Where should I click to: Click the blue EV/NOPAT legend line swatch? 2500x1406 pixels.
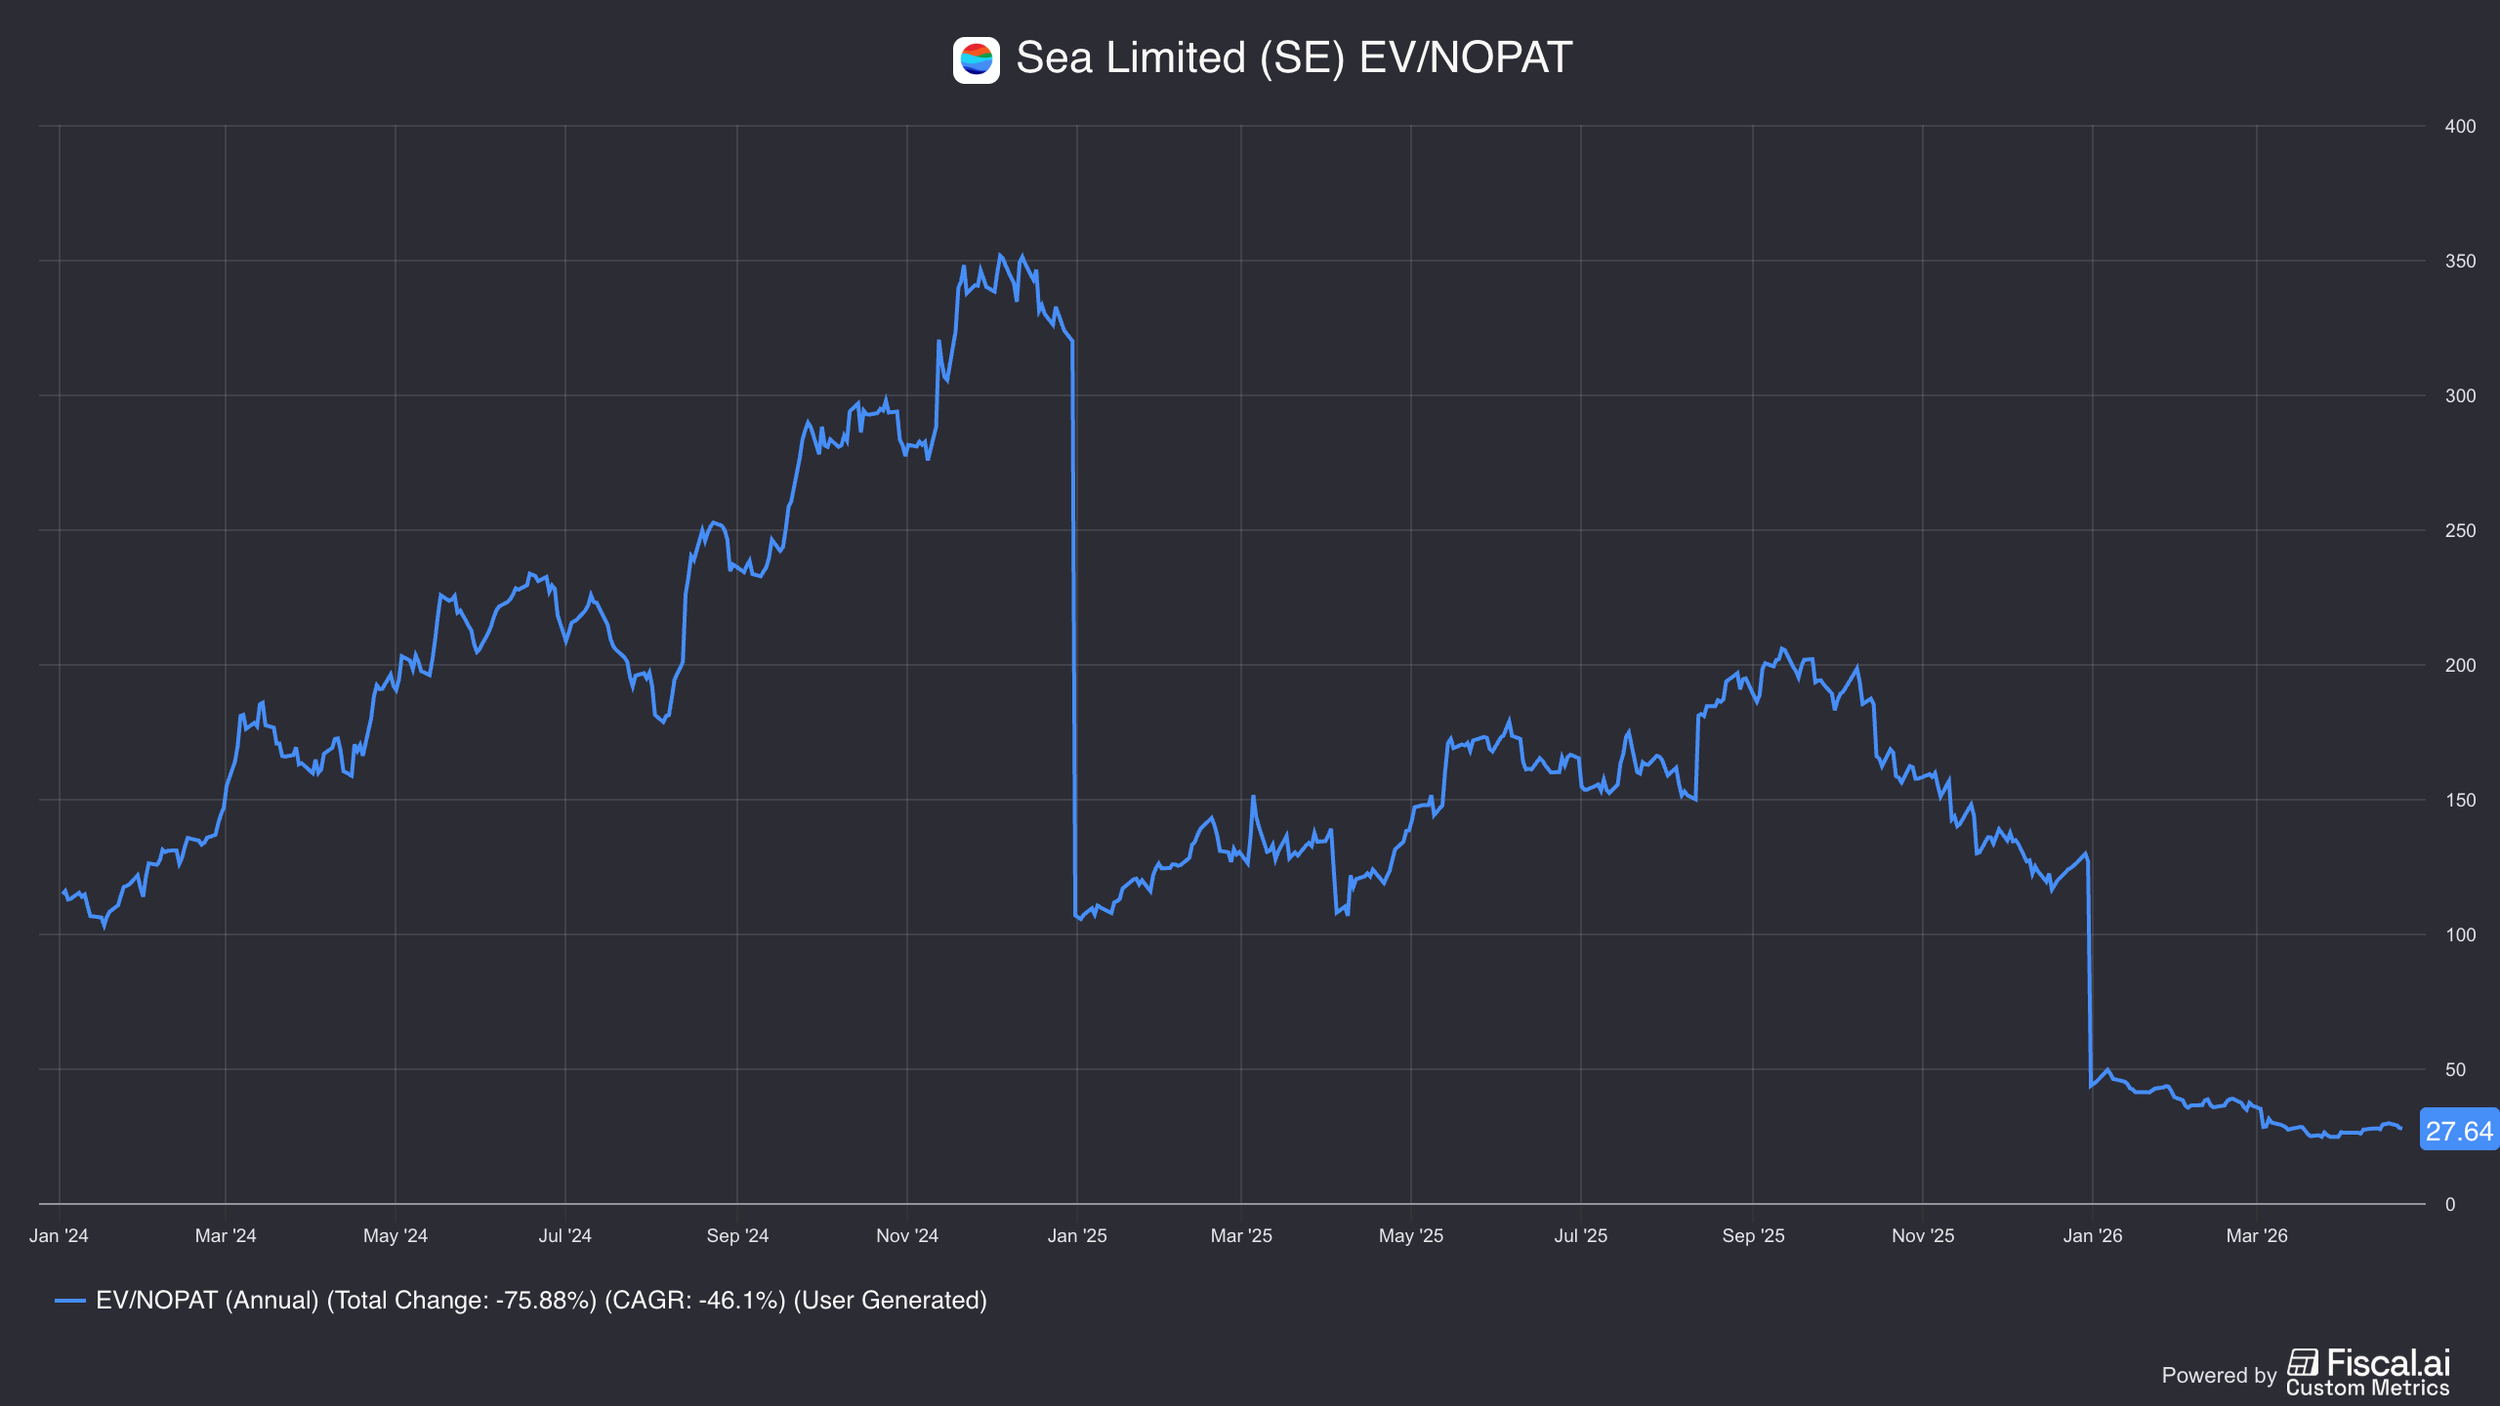[70, 1300]
